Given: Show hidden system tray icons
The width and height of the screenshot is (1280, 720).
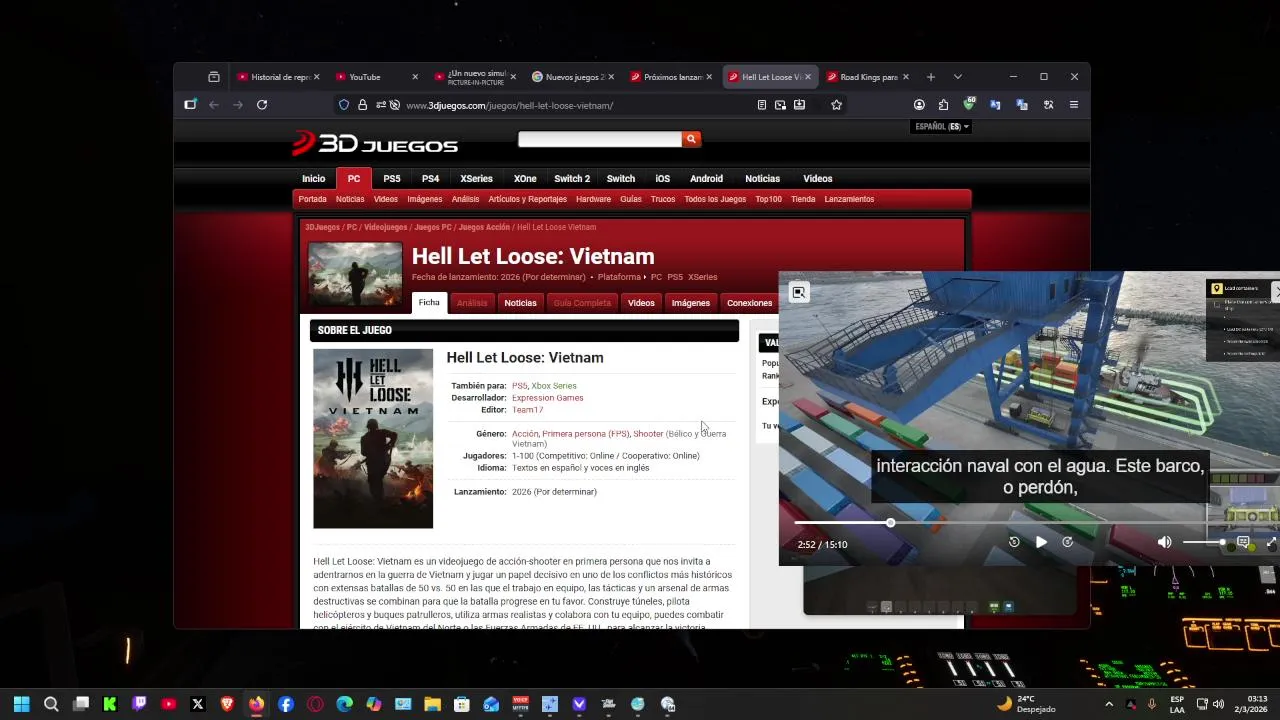Looking at the screenshot, I should pyautogui.click(x=1108, y=705).
